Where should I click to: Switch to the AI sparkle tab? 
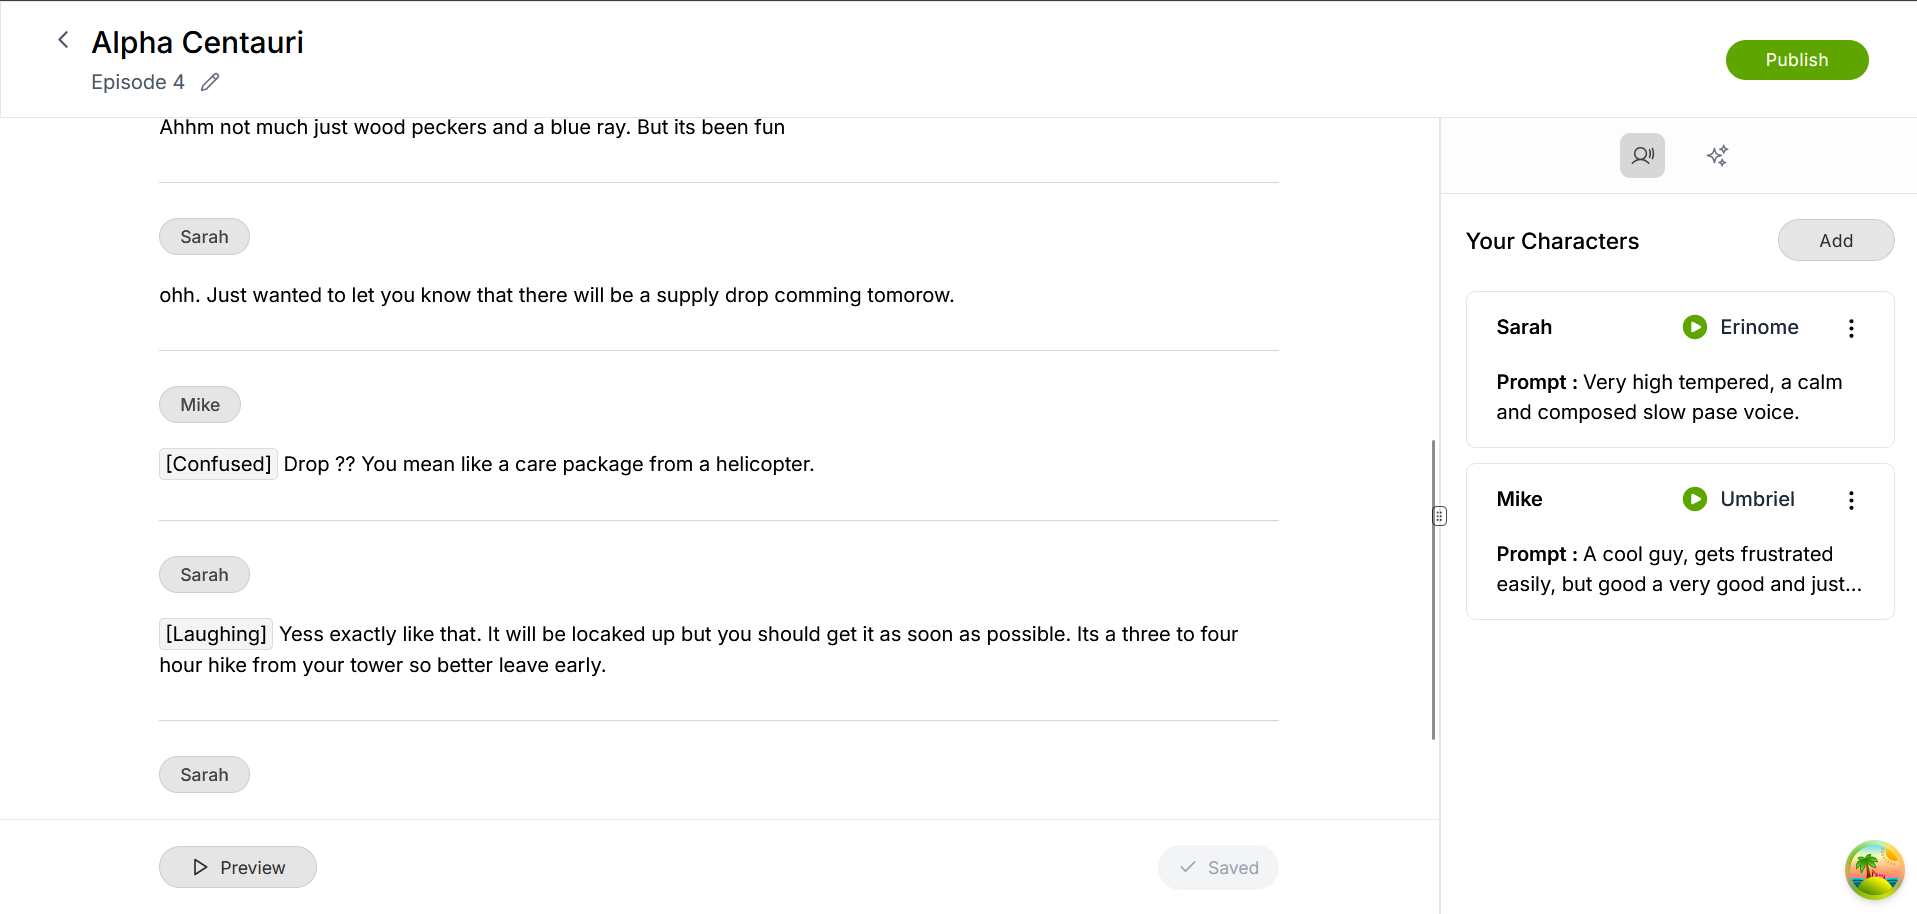point(1717,155)
